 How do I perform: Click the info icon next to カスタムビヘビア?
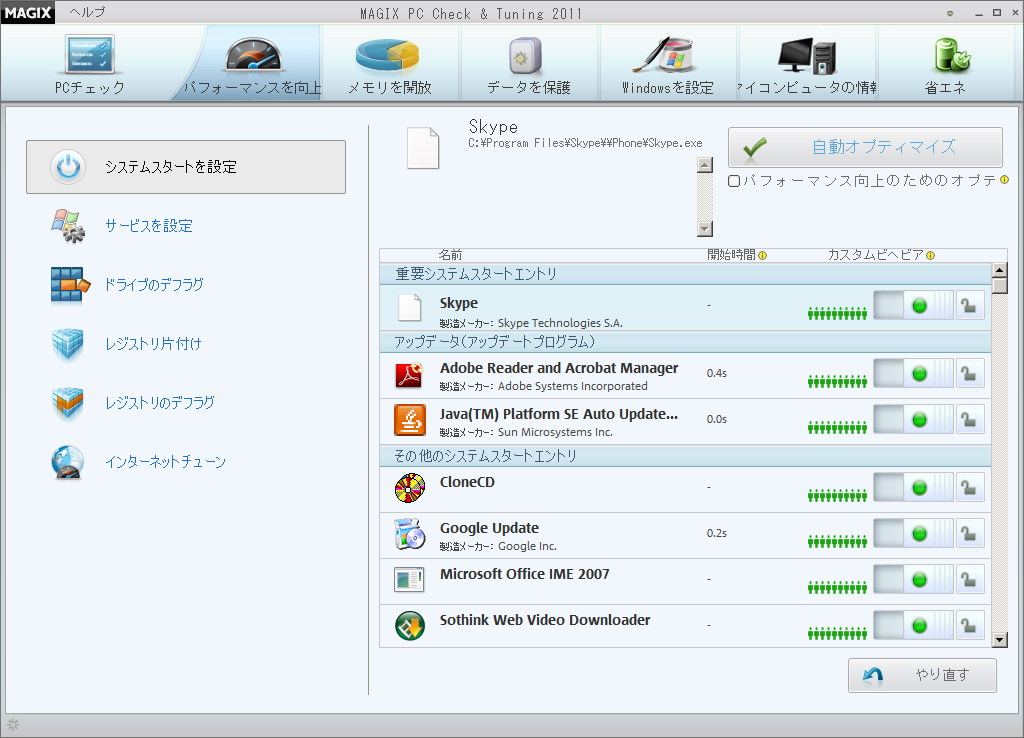tap(931, 255)
